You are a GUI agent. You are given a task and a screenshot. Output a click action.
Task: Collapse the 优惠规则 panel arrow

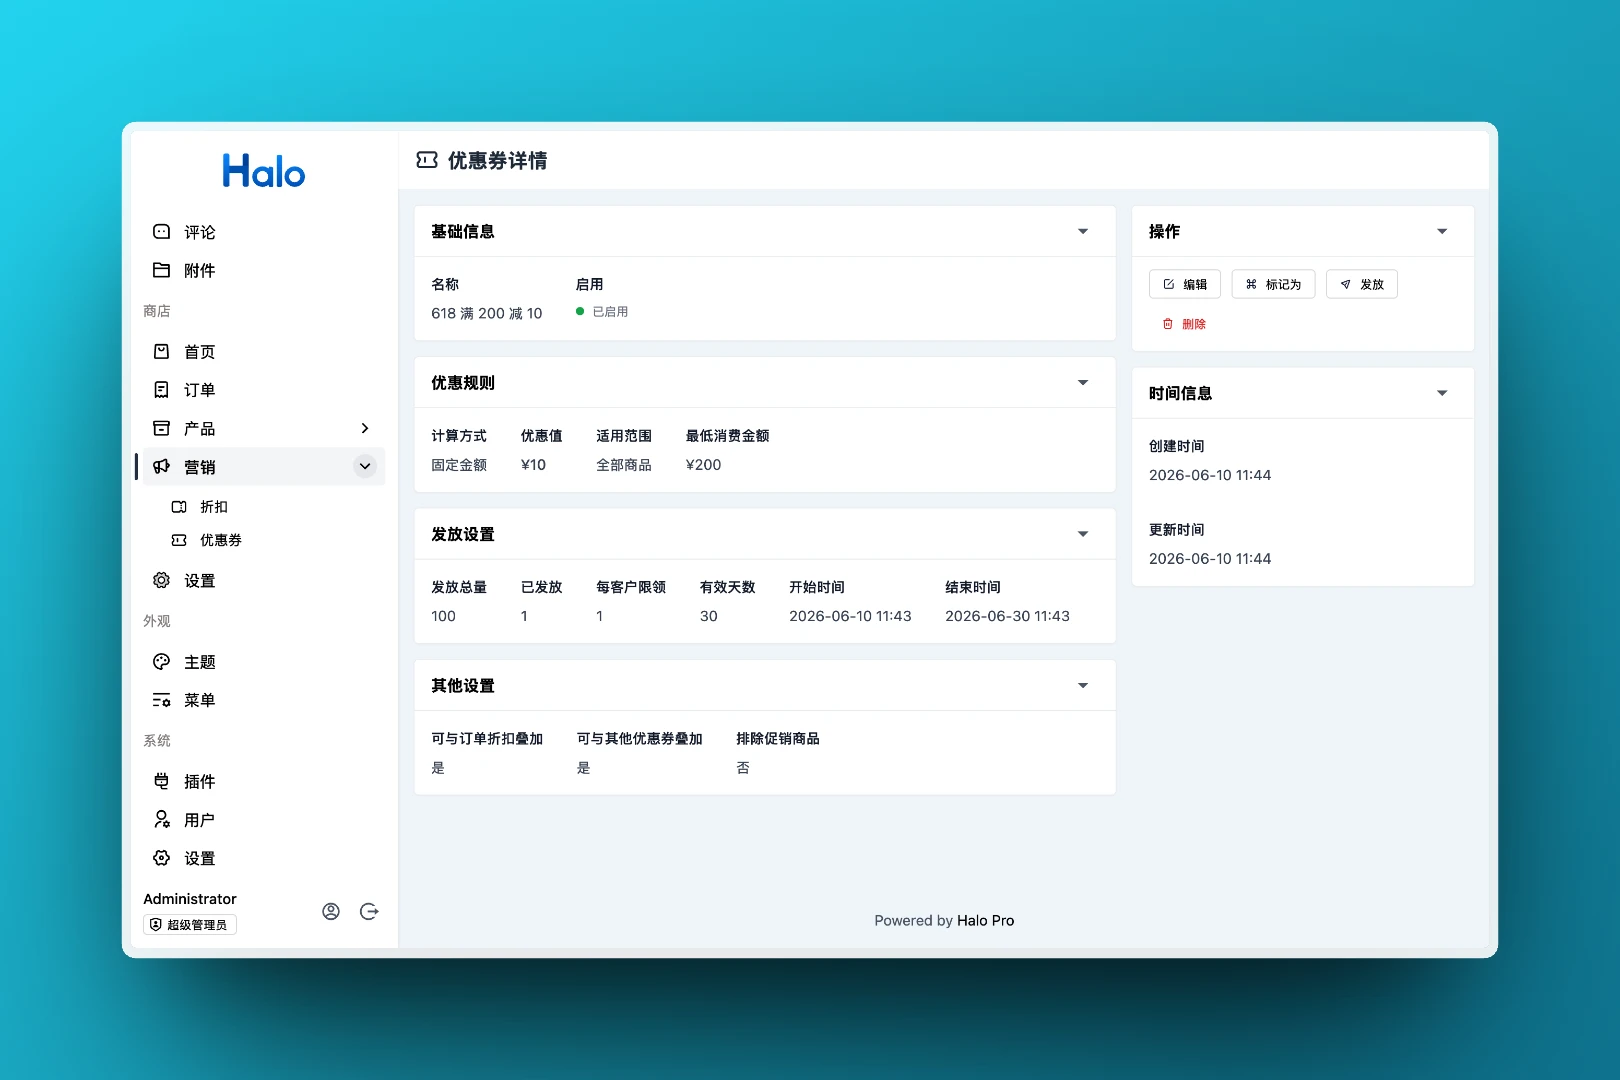1083,383
